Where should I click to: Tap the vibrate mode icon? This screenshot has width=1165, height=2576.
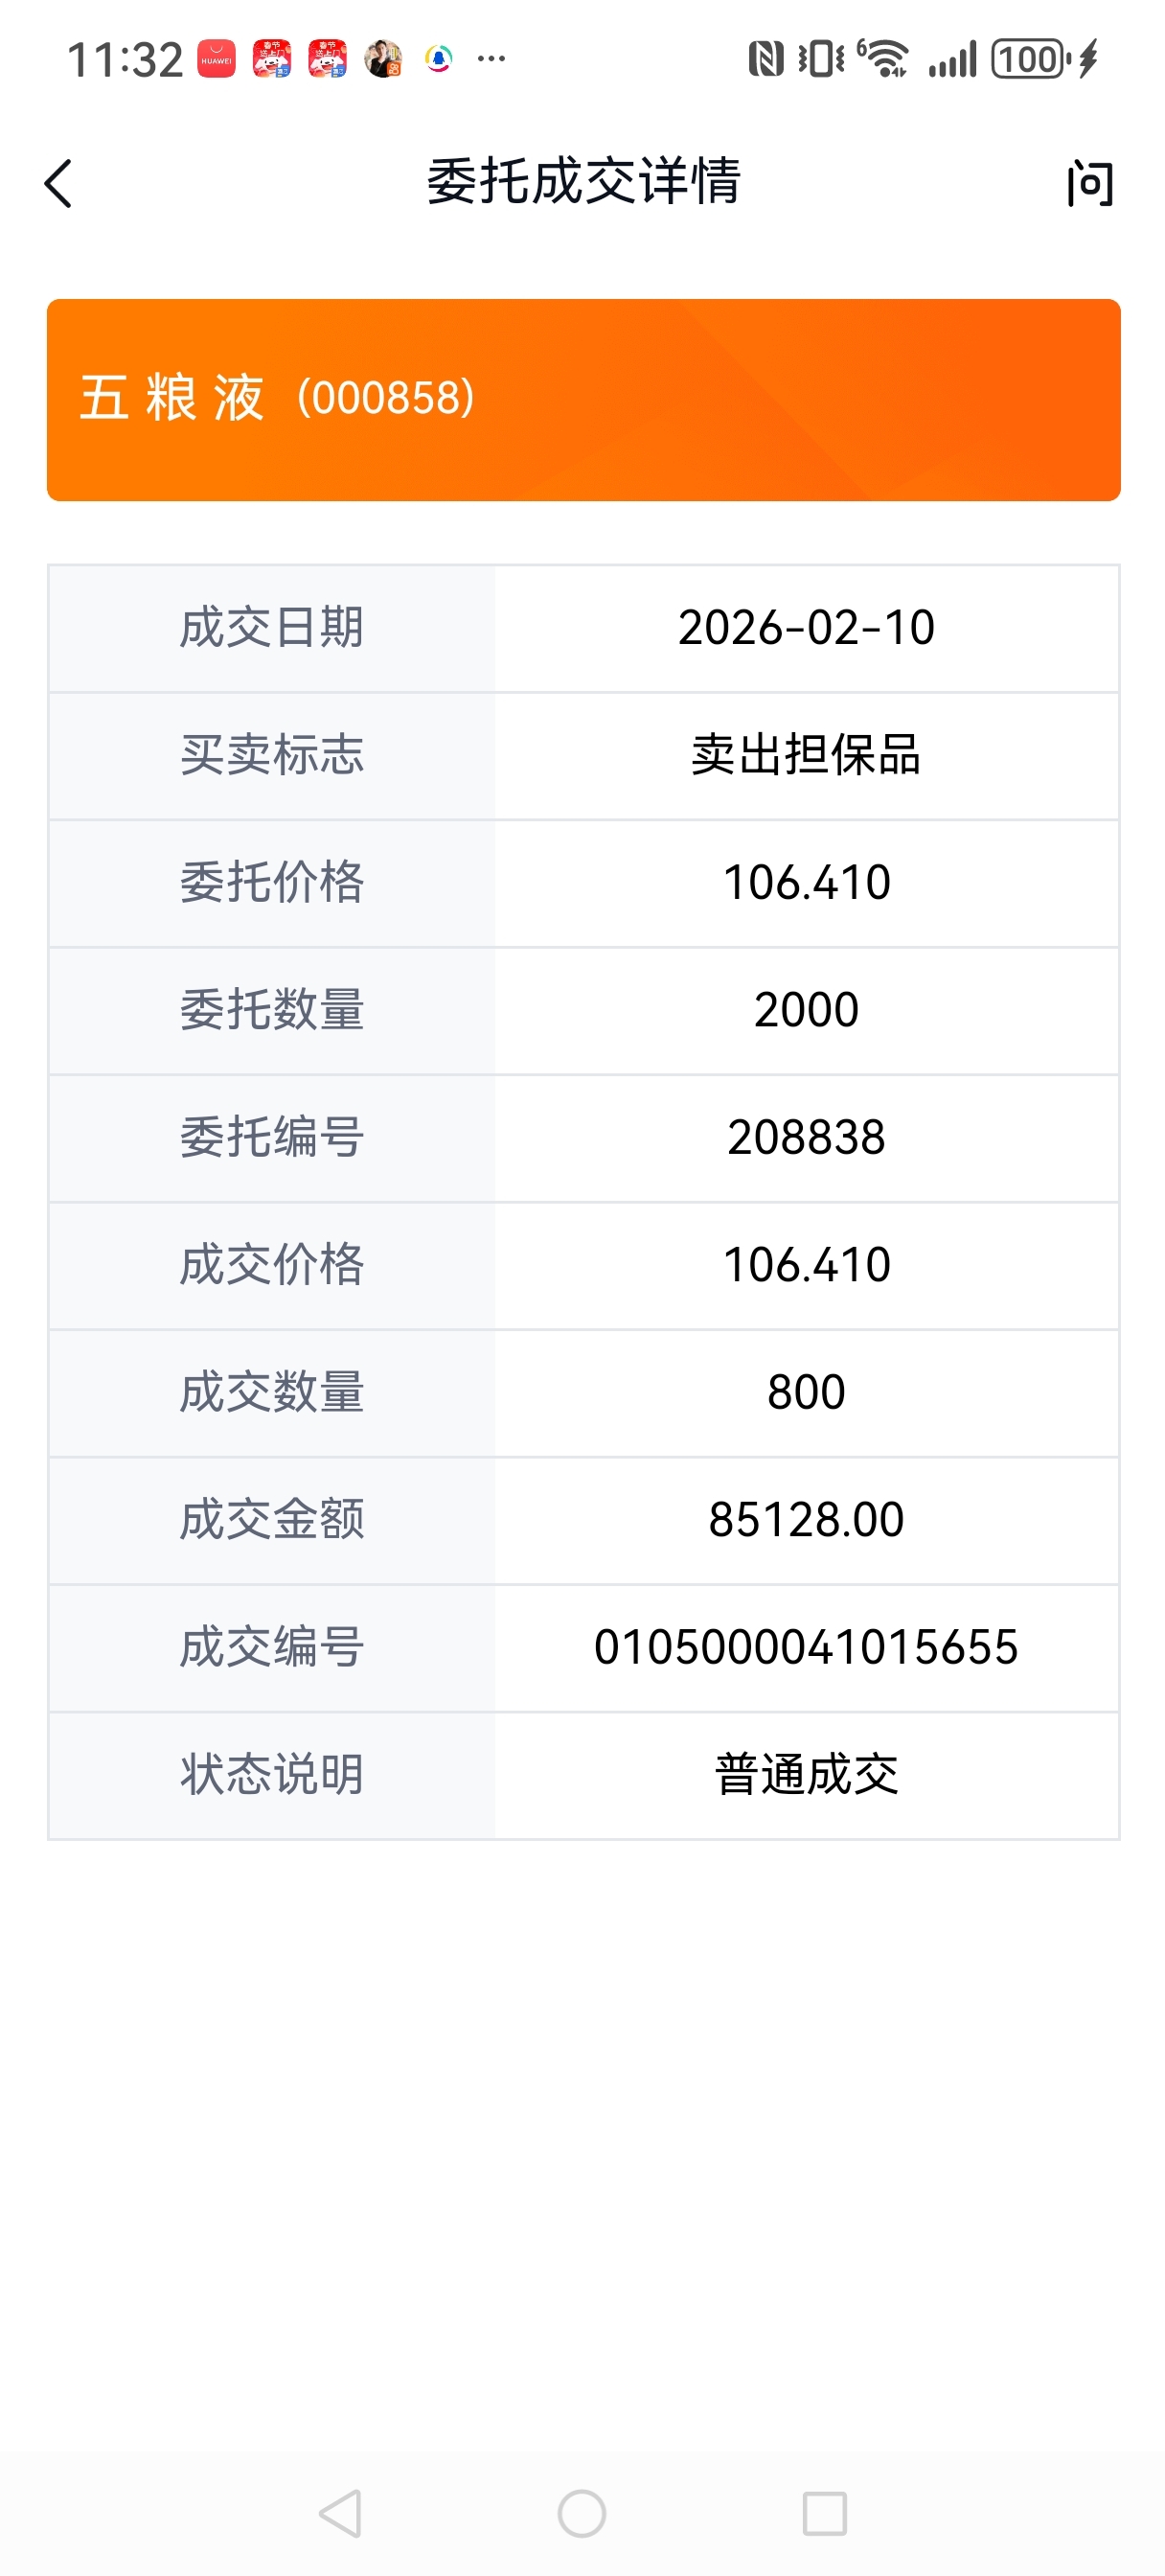point(821,59)
